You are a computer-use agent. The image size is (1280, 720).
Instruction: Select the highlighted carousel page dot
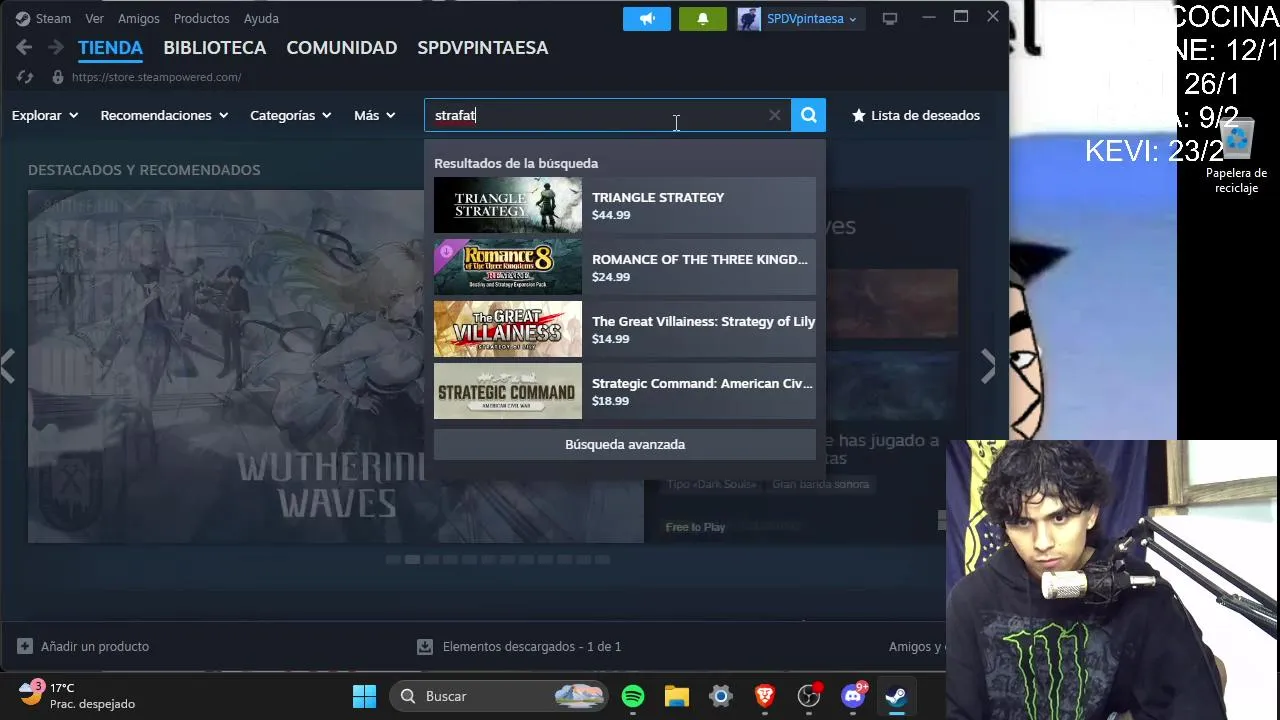412,560
